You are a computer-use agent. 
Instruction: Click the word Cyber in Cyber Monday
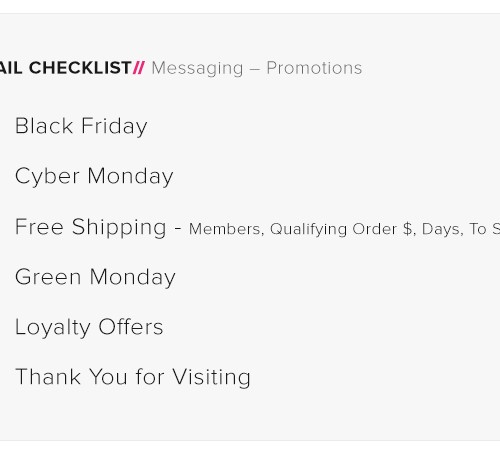(47, 176)
